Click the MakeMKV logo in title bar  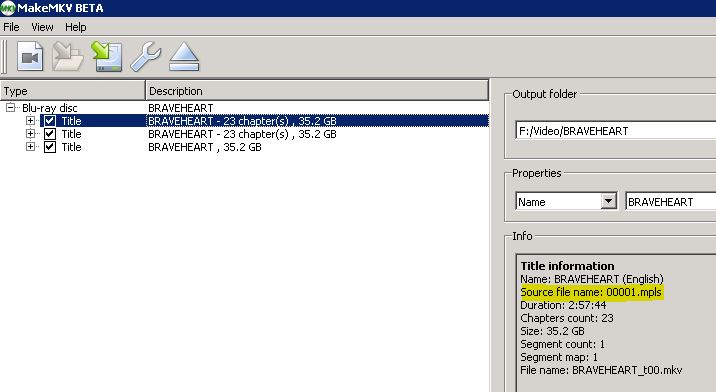point(7,8)
